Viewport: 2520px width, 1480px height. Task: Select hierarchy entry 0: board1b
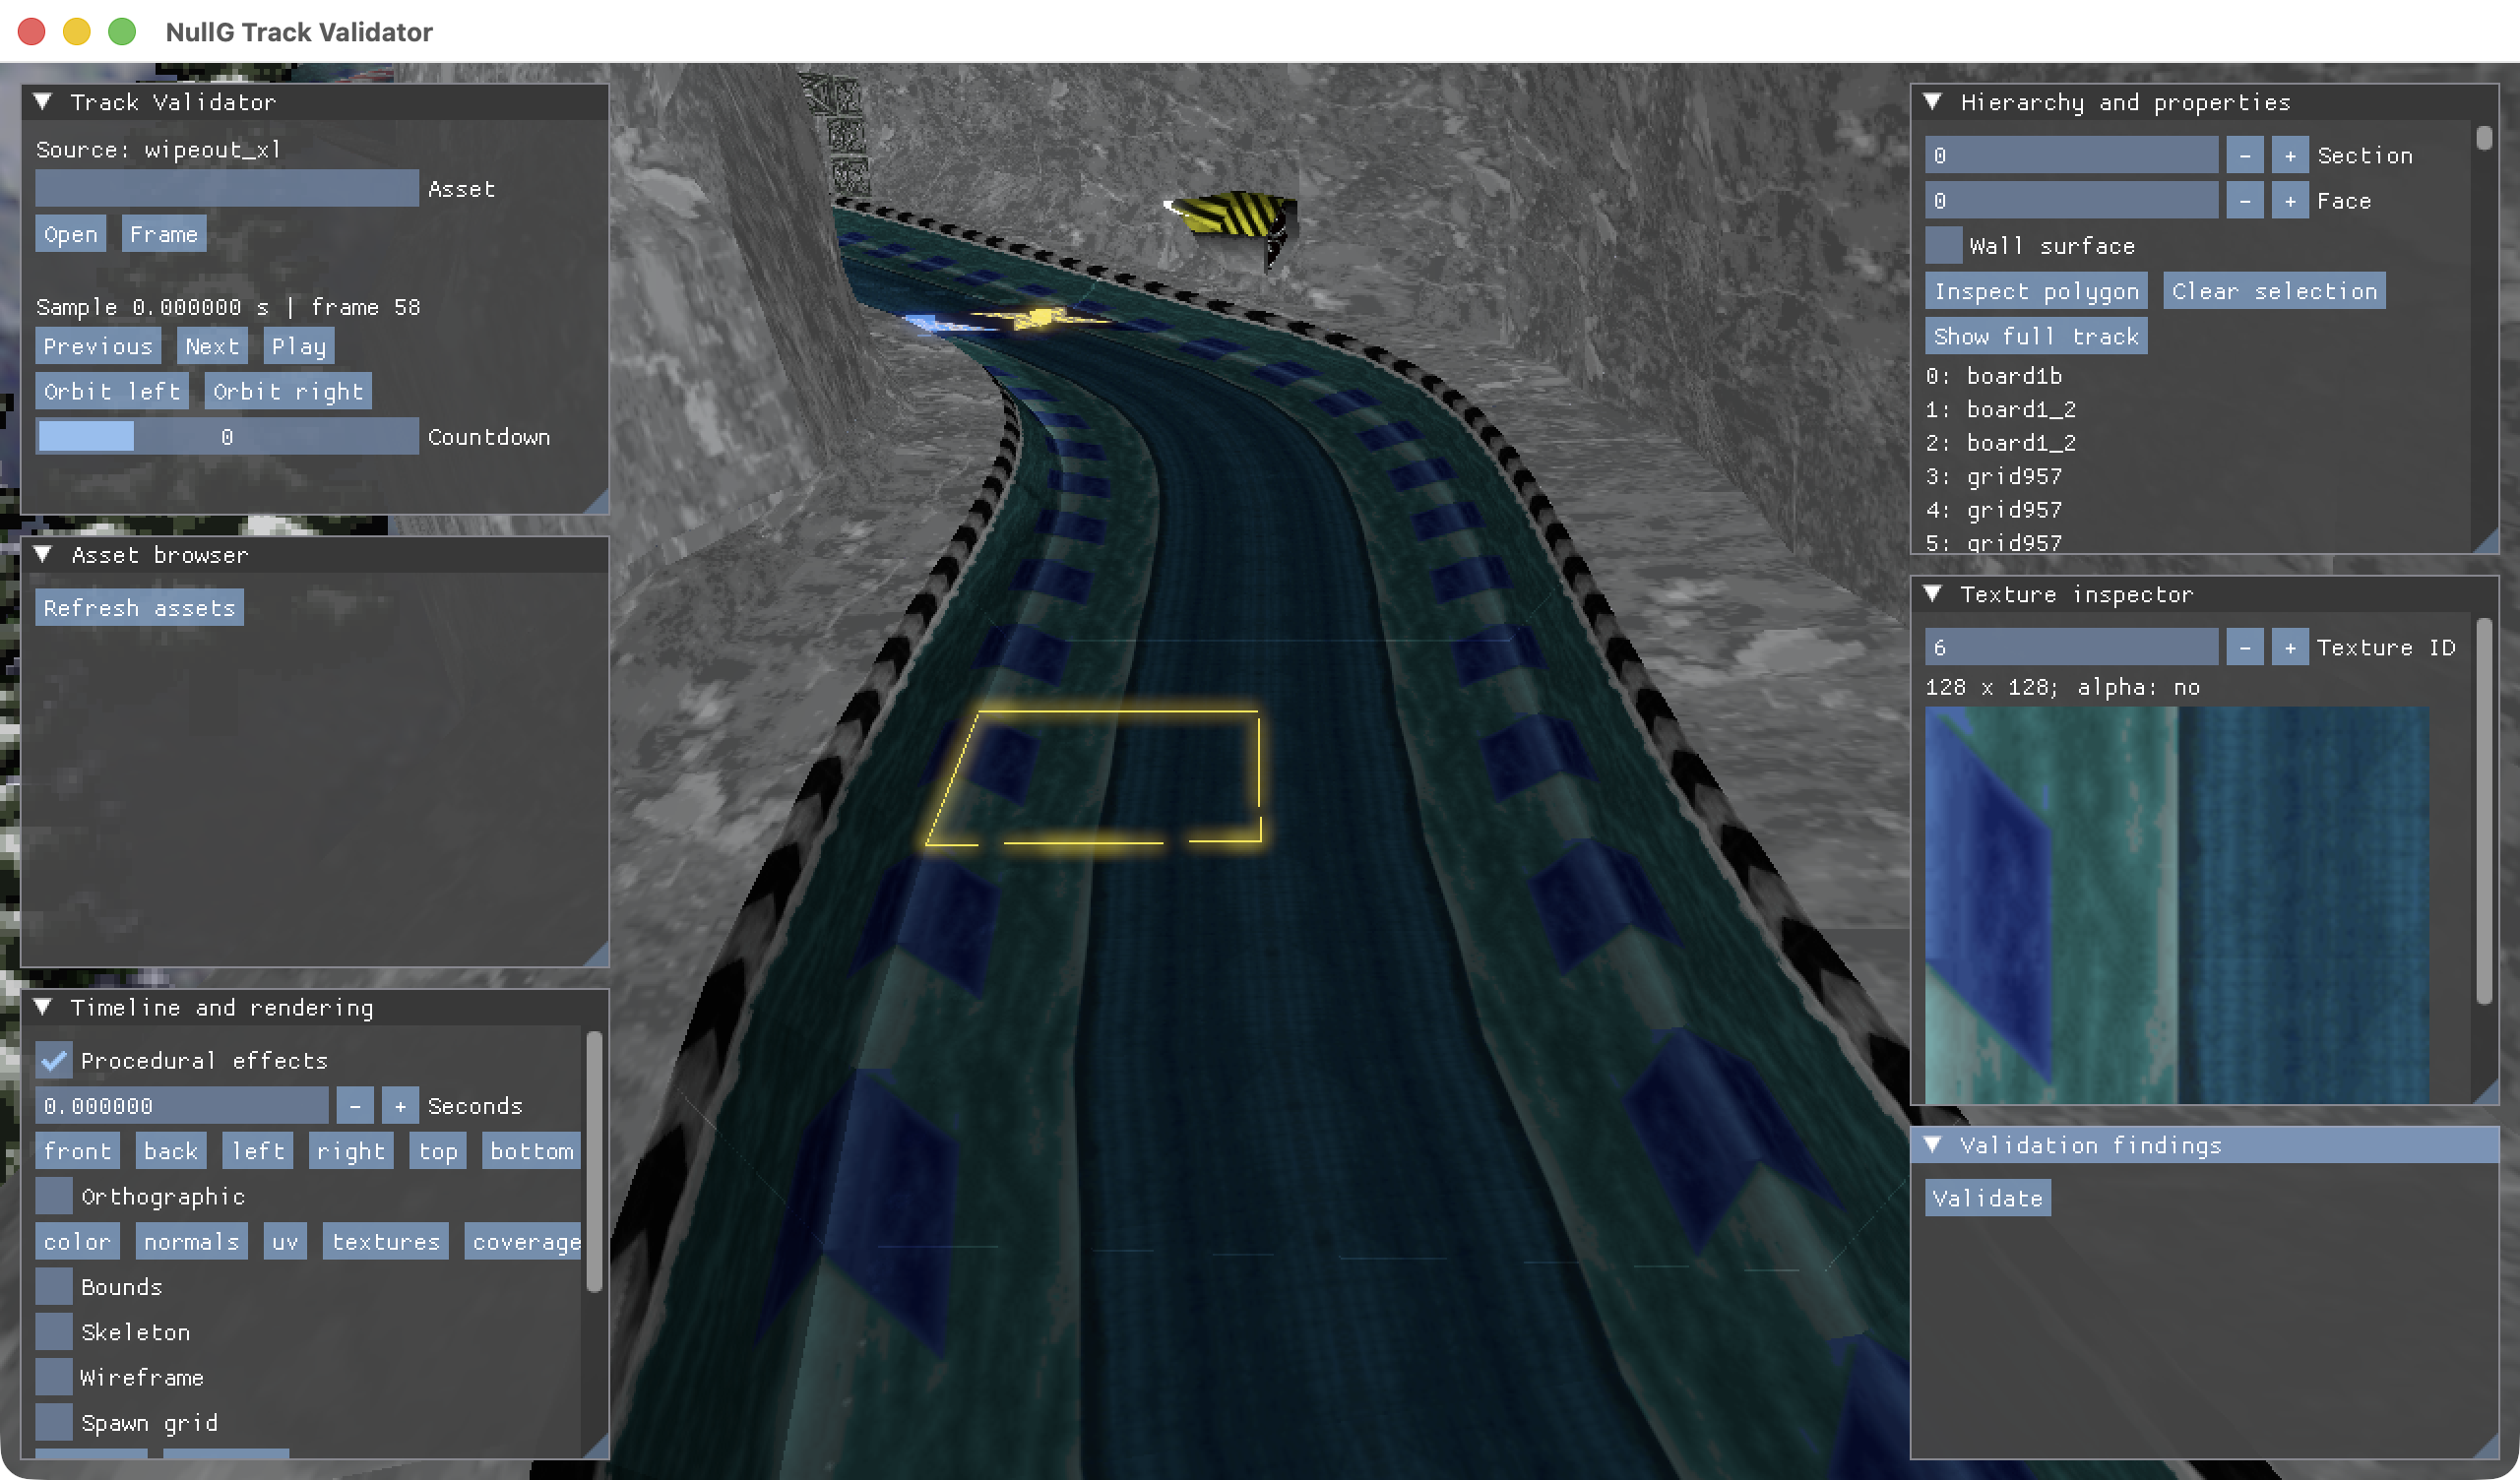(x=1994, y=376)
